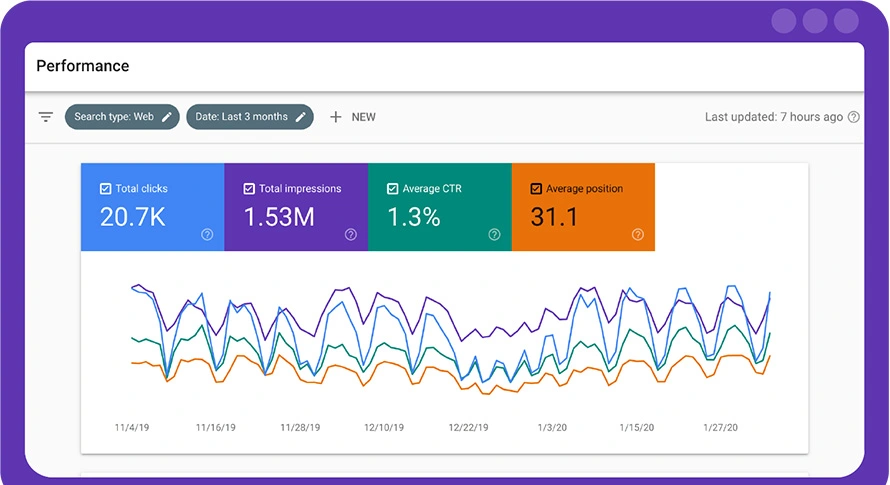Click the chart at the 12/22/19 date label
Screen dimensions: 890x485
click(468, 427)
